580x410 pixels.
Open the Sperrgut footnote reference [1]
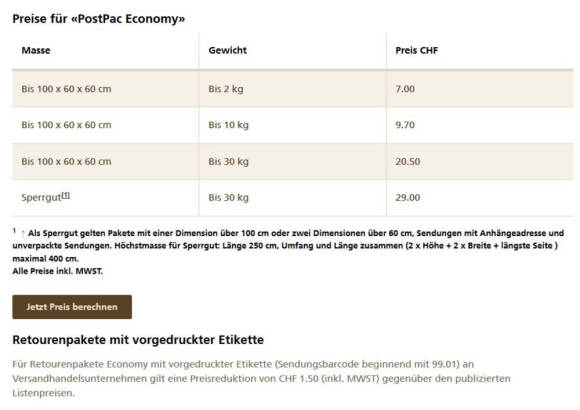pyautogui.click(x=65, y=195)
